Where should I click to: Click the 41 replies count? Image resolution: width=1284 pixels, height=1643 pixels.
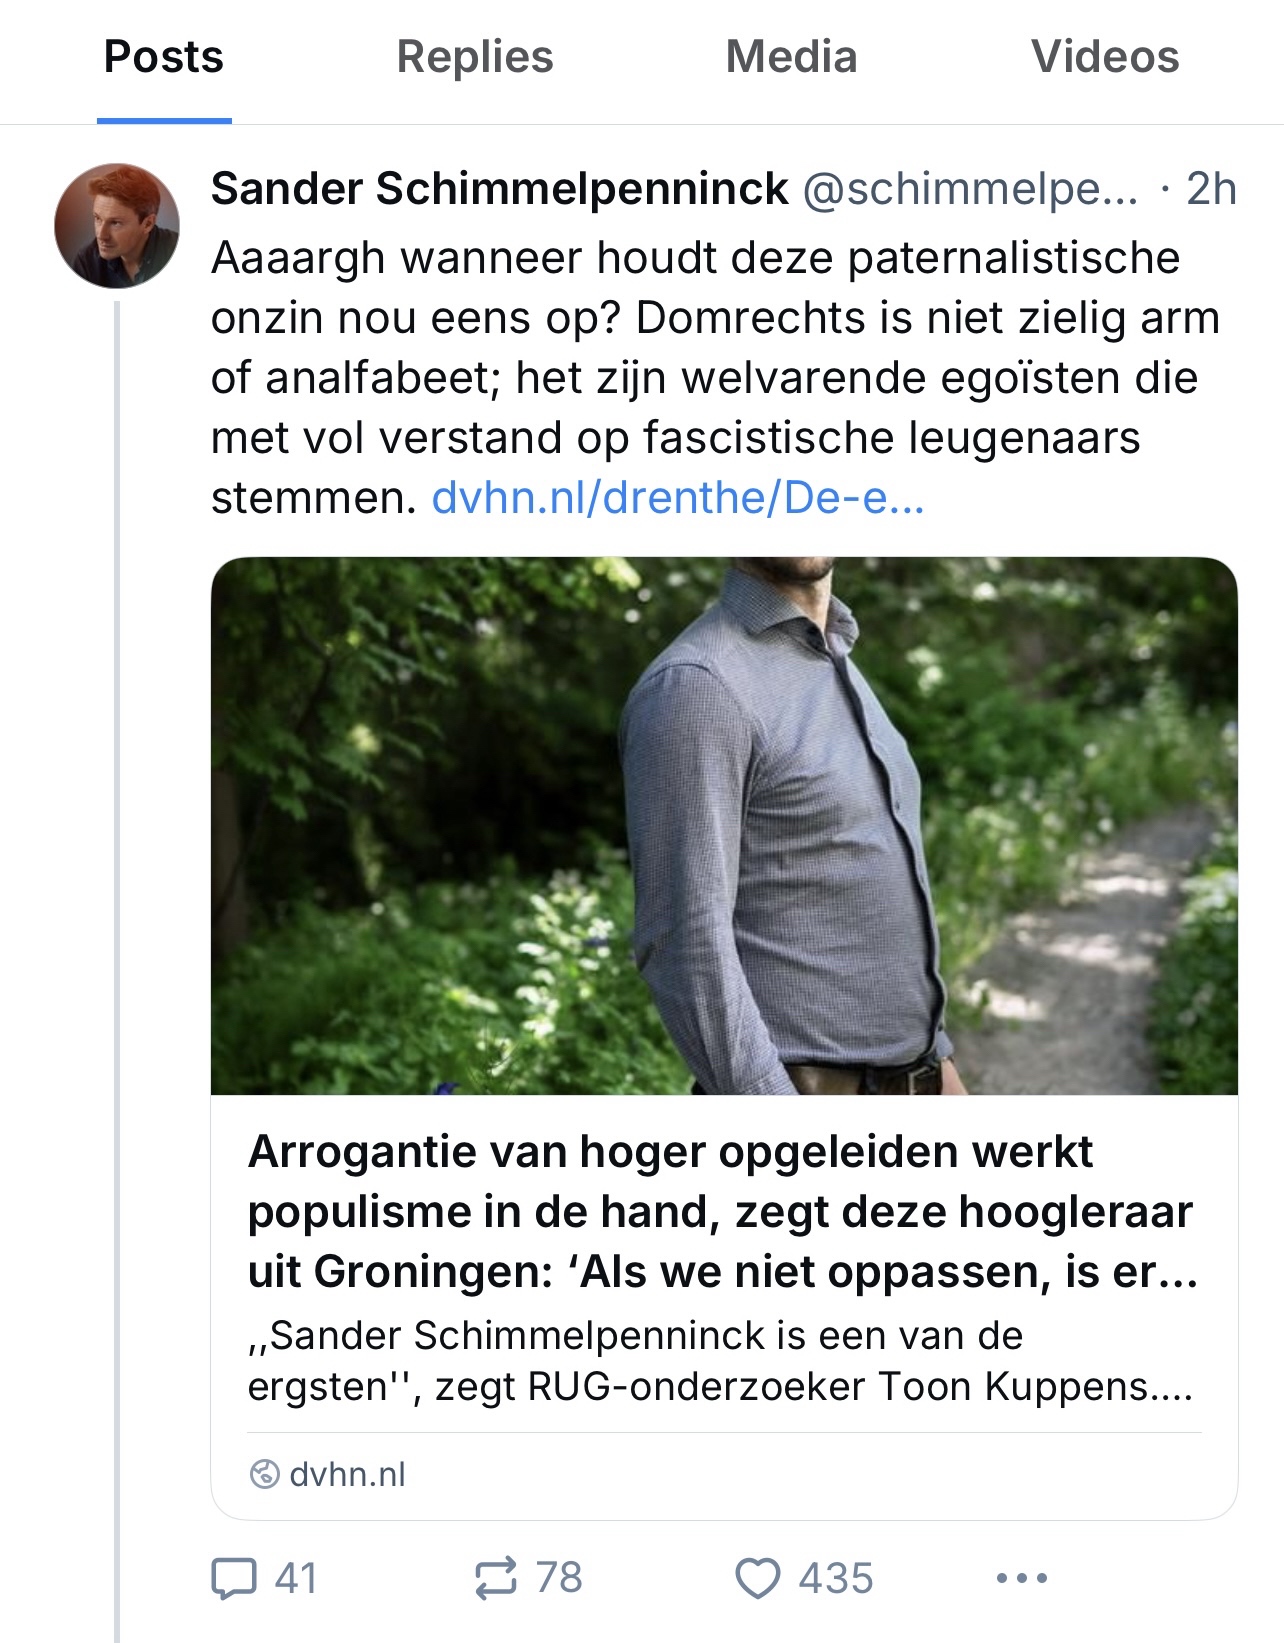[x=296, y=1578]
